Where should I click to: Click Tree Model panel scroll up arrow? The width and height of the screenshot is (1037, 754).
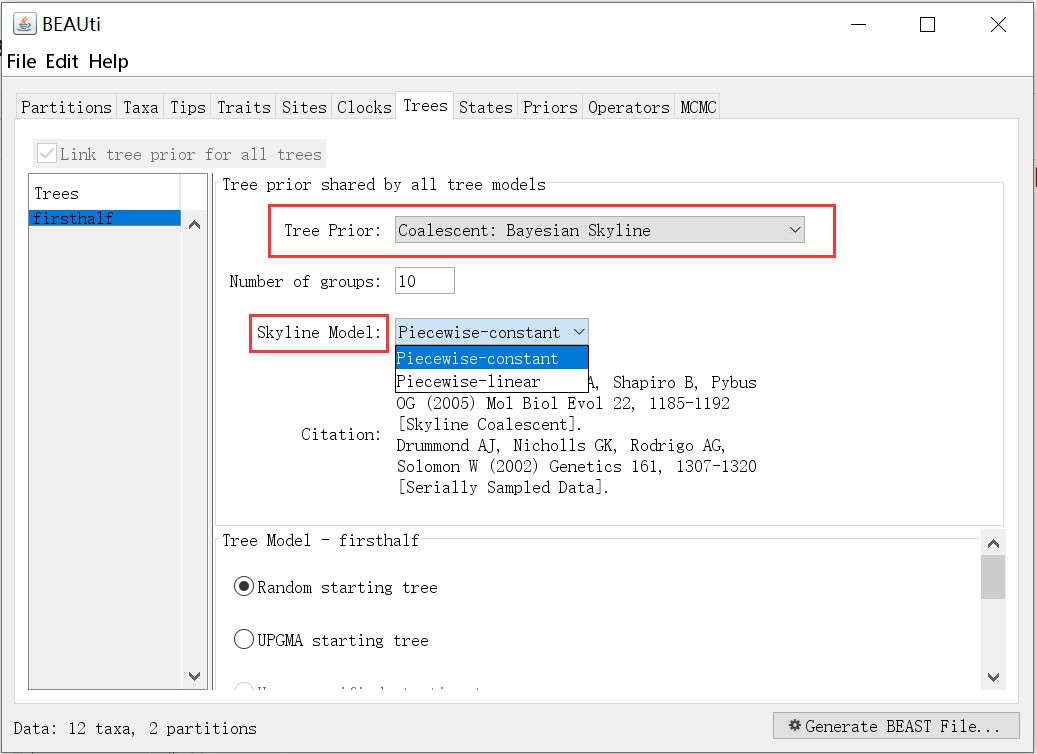(993, 544)
